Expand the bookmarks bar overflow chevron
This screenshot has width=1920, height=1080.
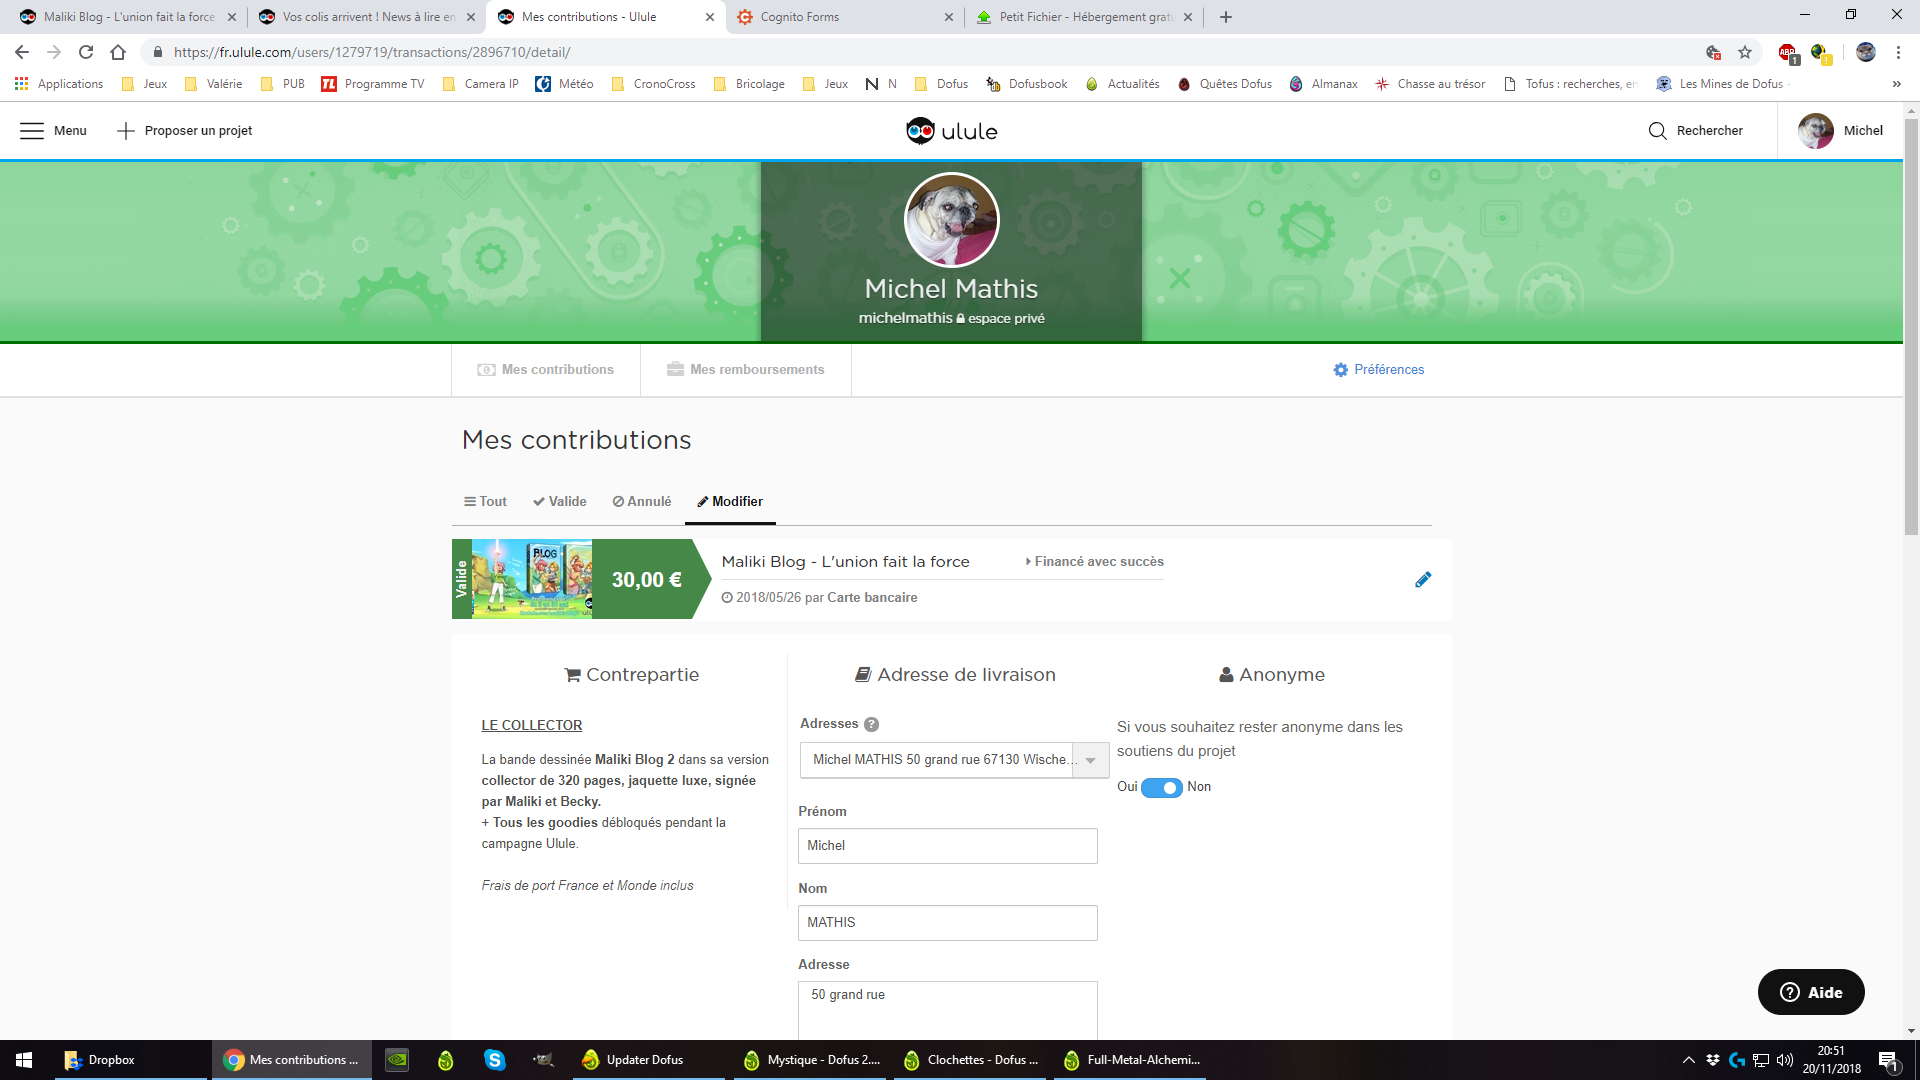1896,84
